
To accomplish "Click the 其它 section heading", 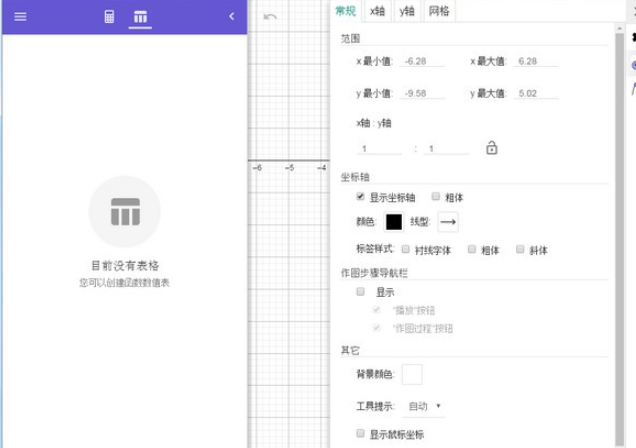I will click(x=350, y=350).
